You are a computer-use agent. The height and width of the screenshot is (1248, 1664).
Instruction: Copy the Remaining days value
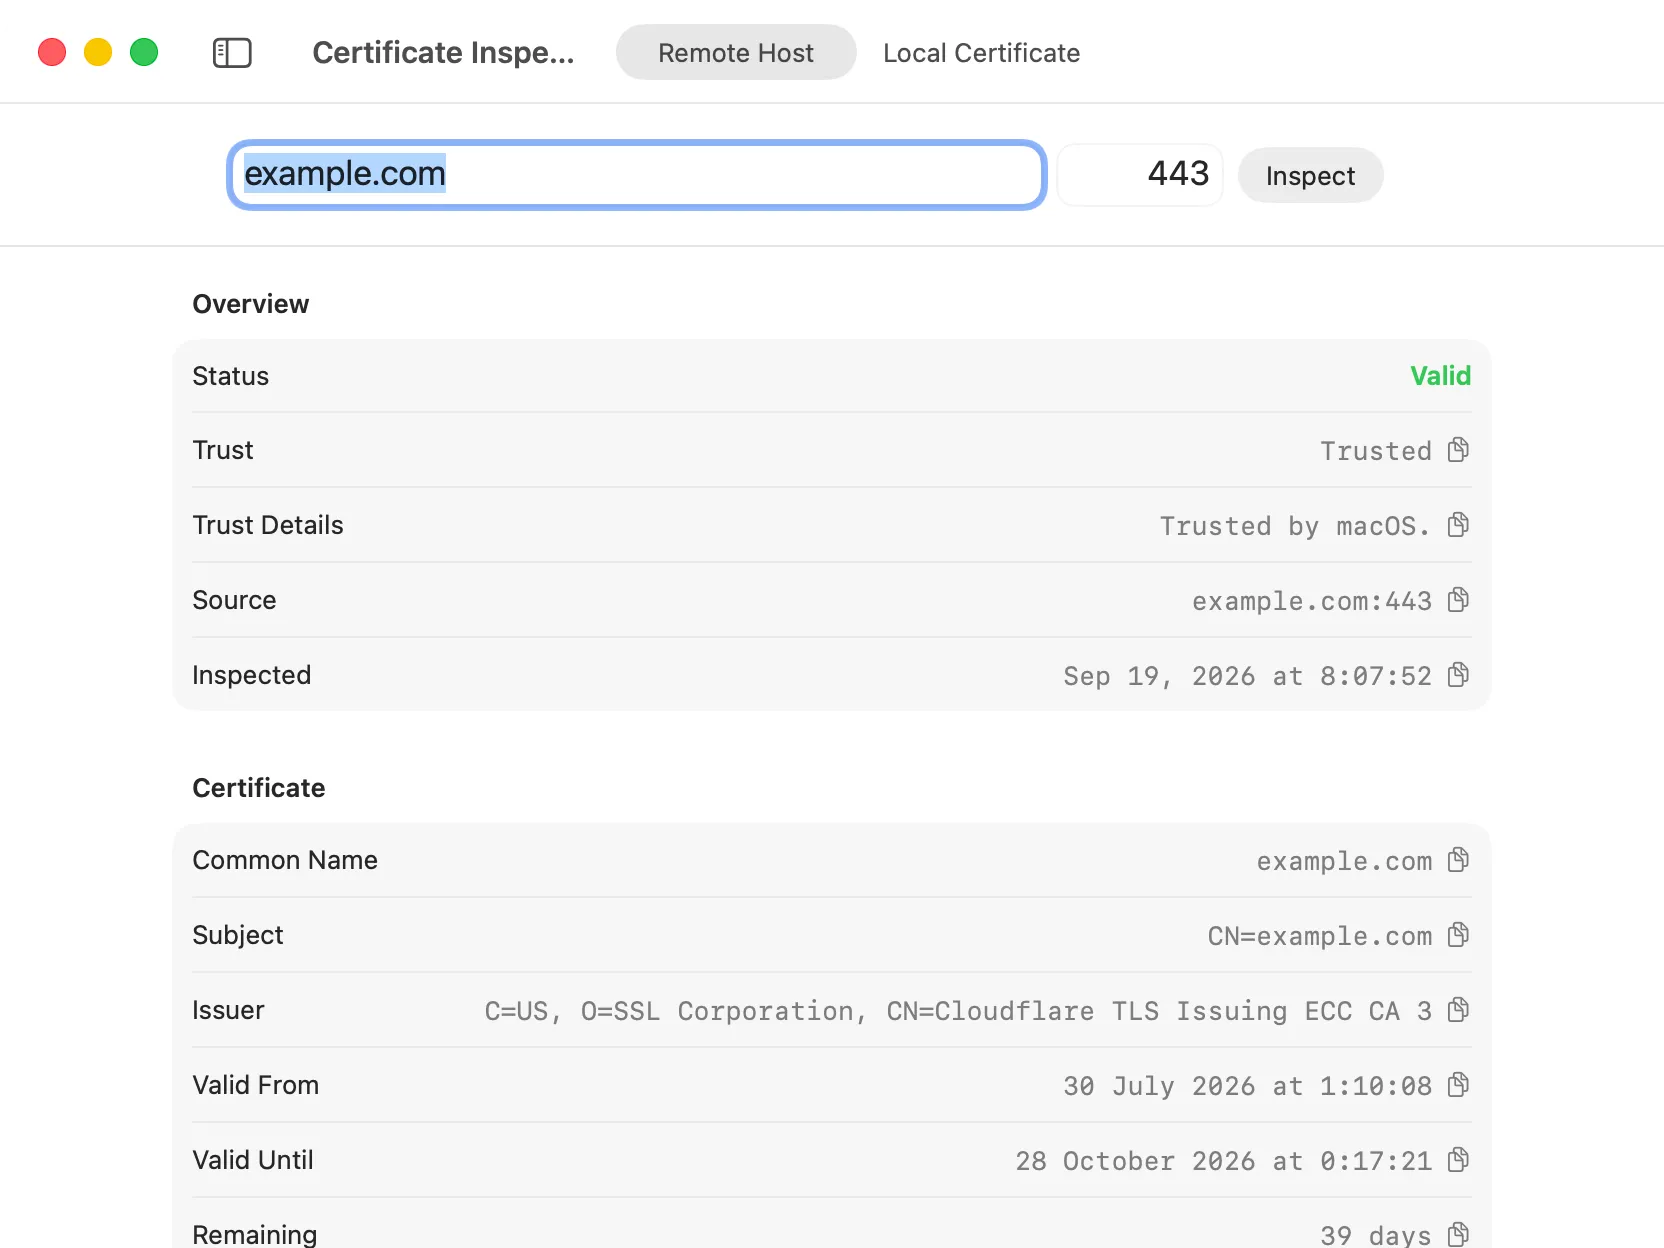point(1459,1234)
